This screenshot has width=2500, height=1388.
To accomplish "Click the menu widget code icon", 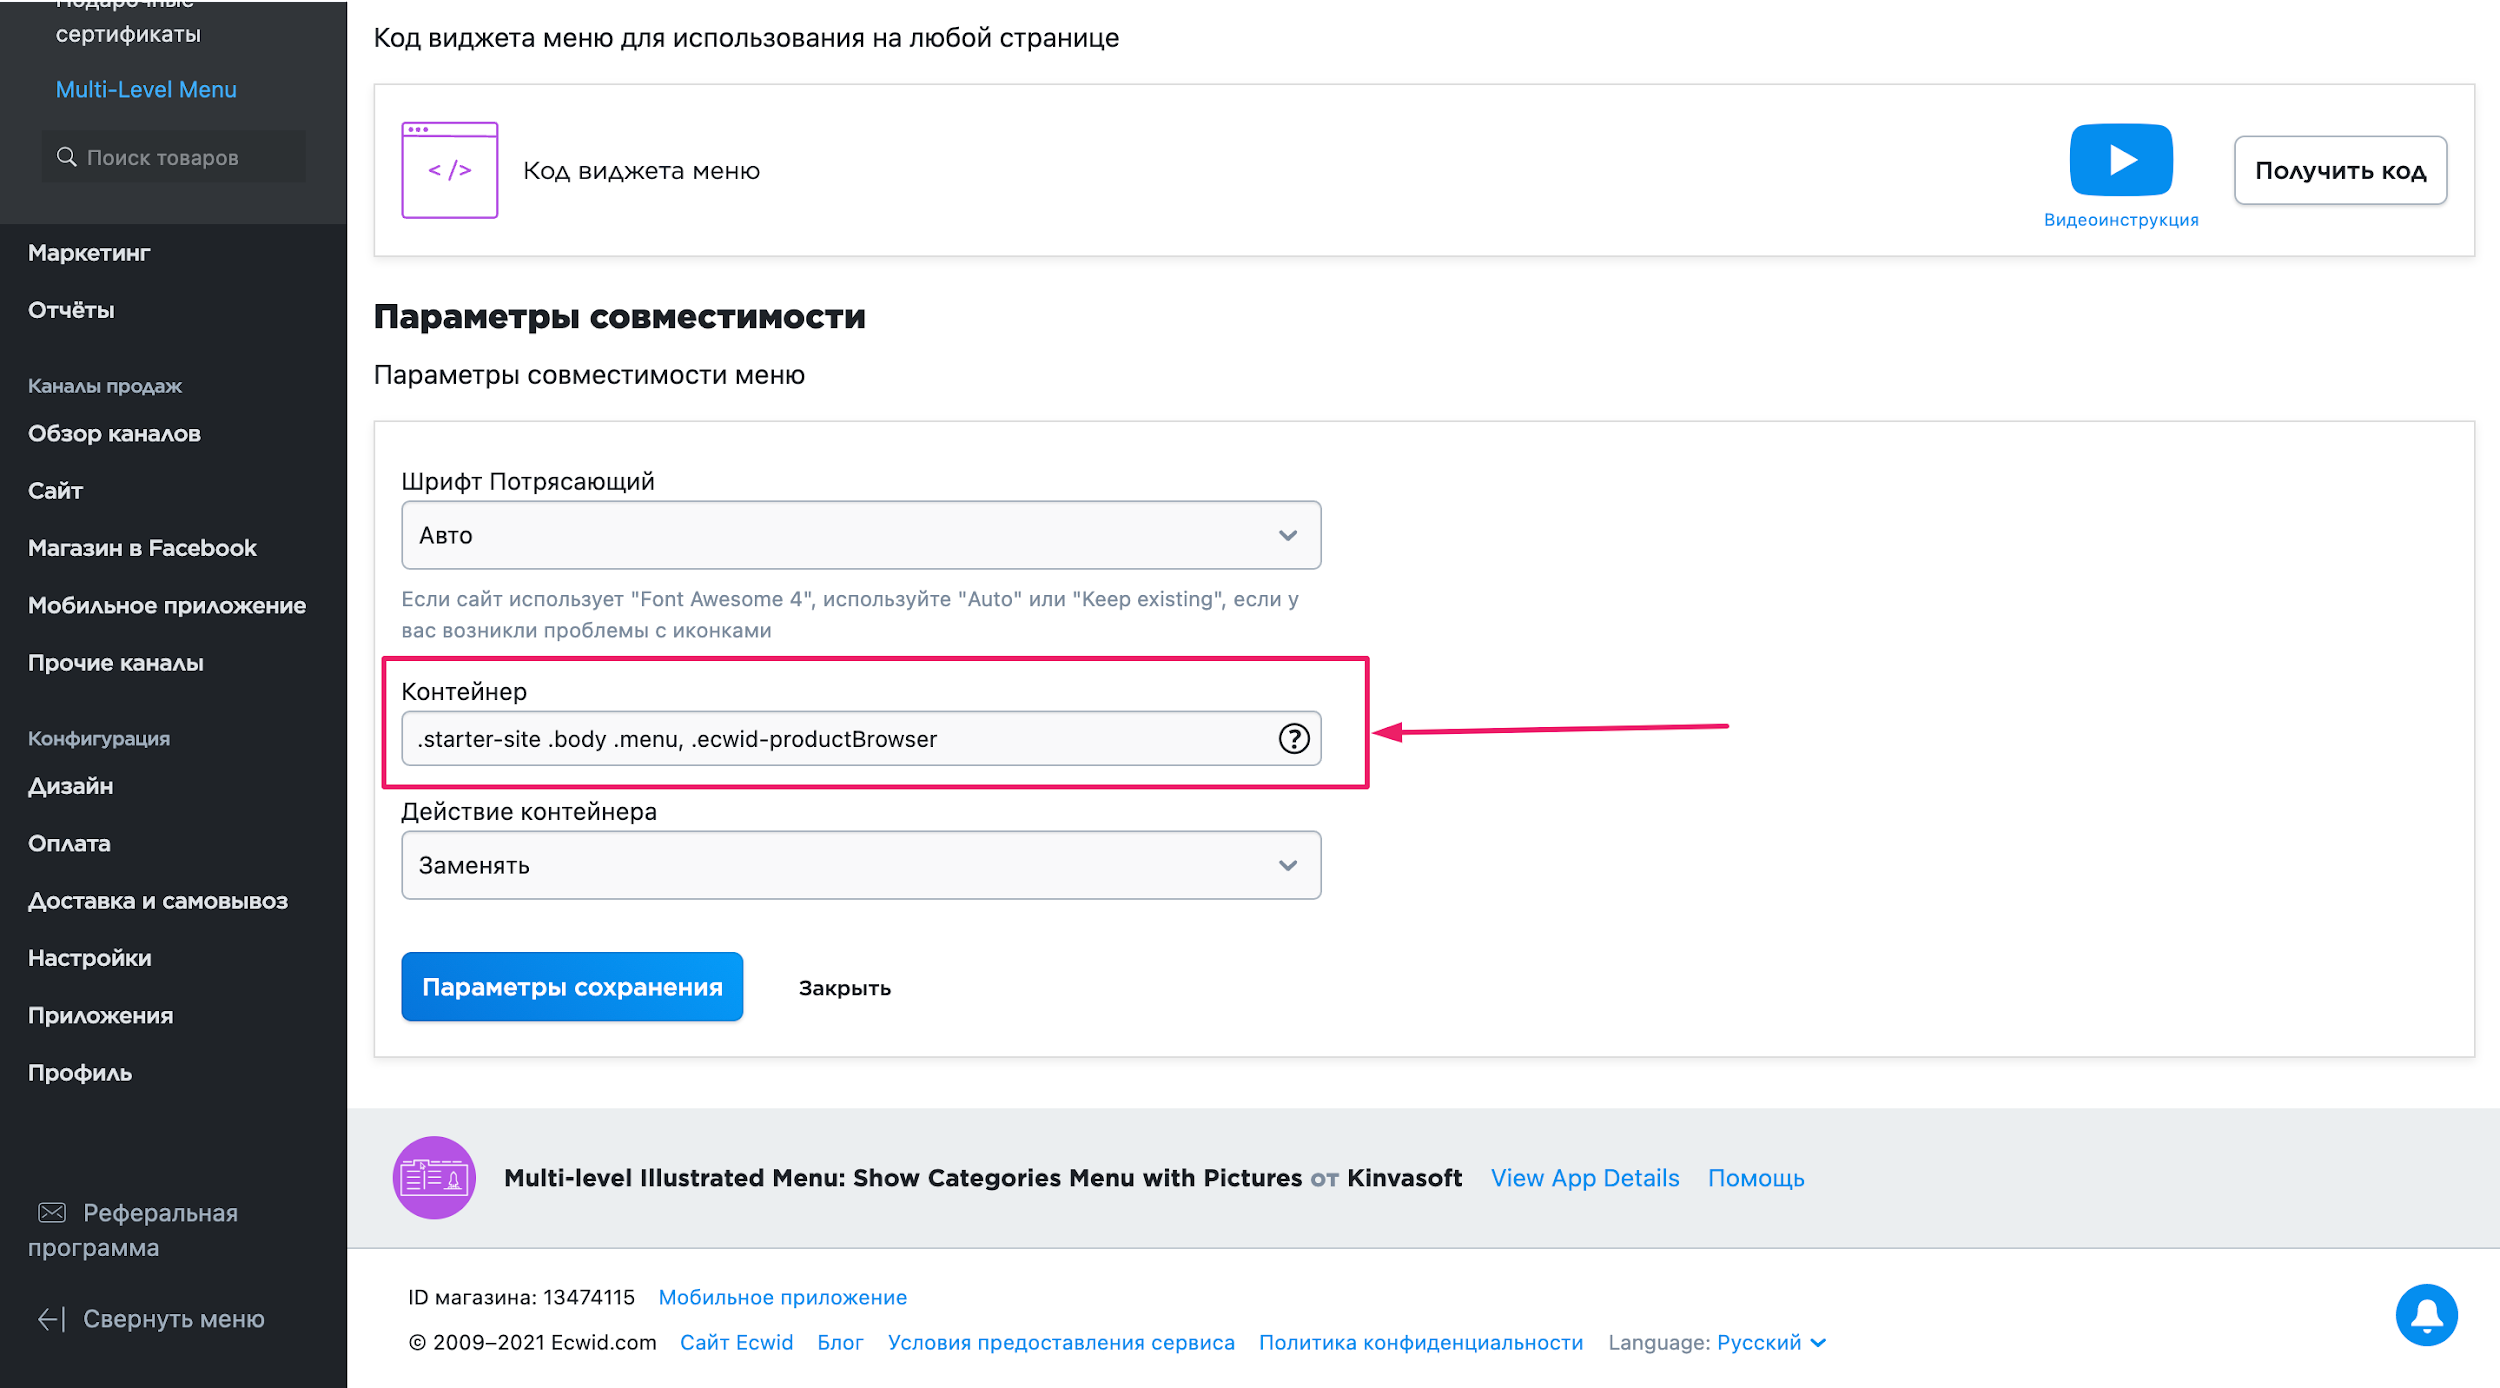I will [x=449, y=170].
